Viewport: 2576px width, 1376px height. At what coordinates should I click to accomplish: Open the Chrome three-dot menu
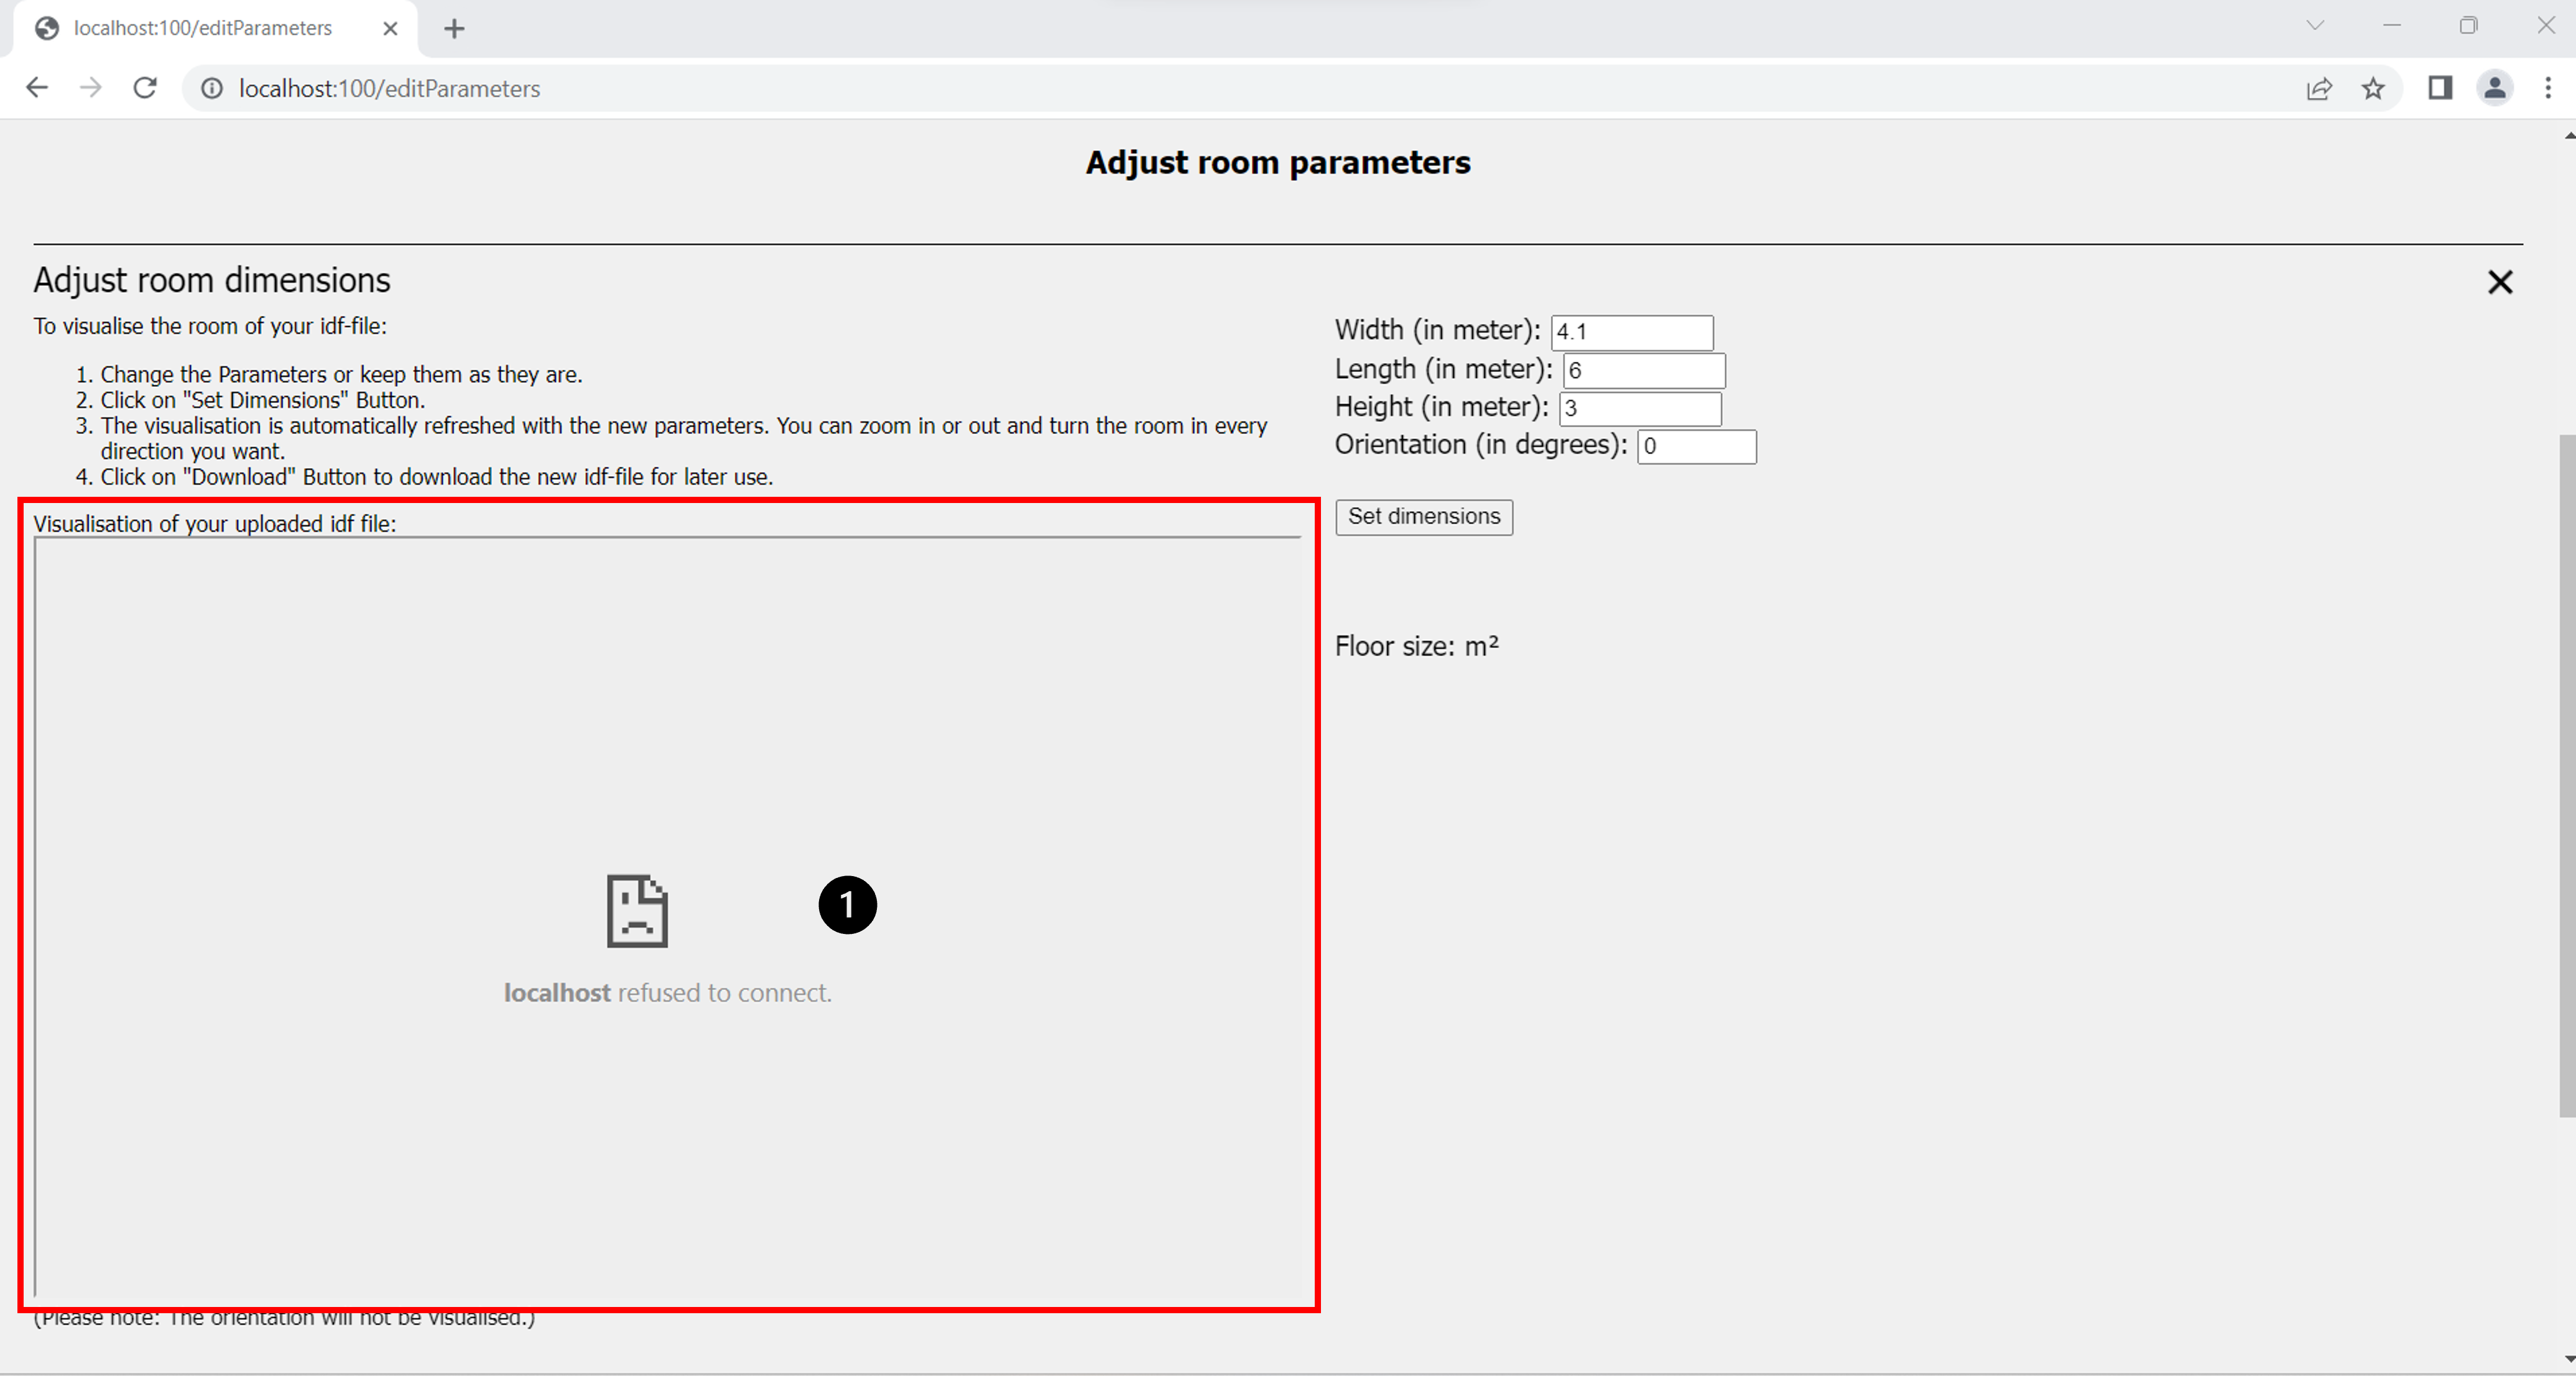2547,88
